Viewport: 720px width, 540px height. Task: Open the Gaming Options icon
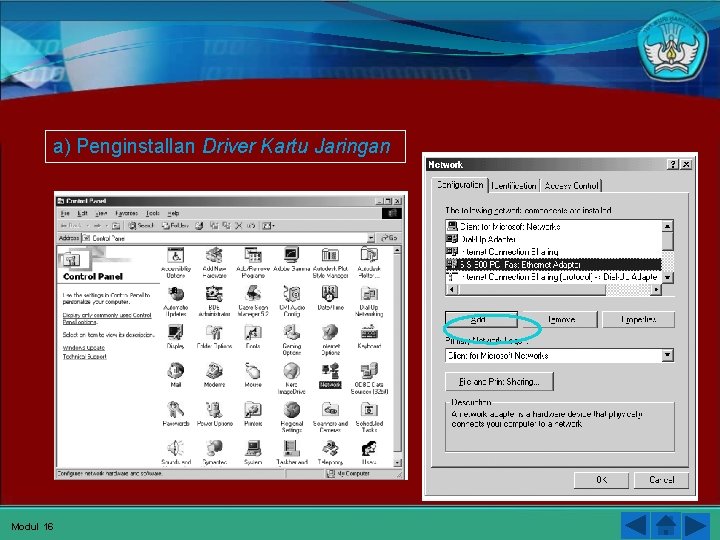coord(292,340)
